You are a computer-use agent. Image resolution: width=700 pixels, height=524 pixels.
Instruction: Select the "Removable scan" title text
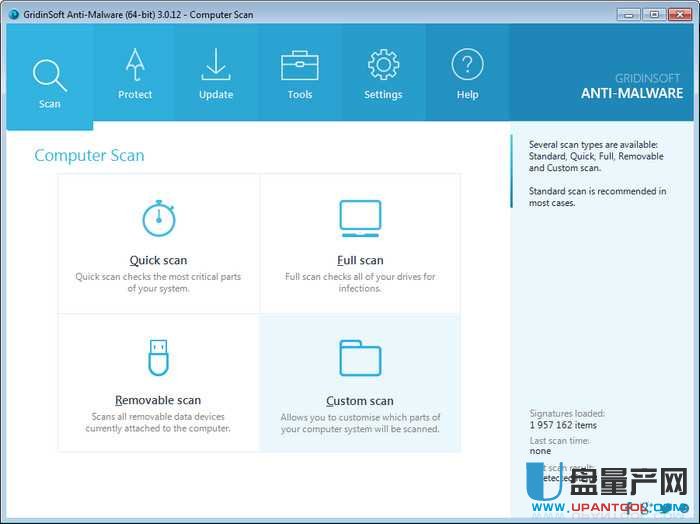tap(158, 400)
